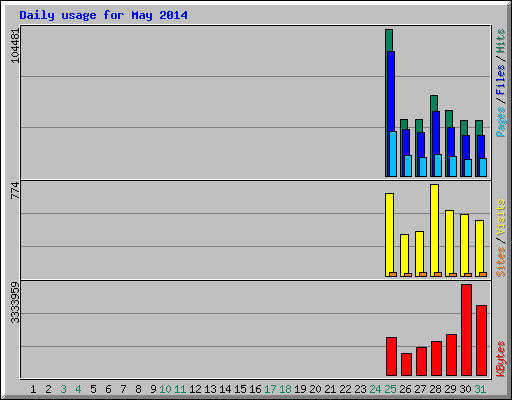Click the day 1 axis label
Viewport: 512px width, 400px height.
point(33,389)
